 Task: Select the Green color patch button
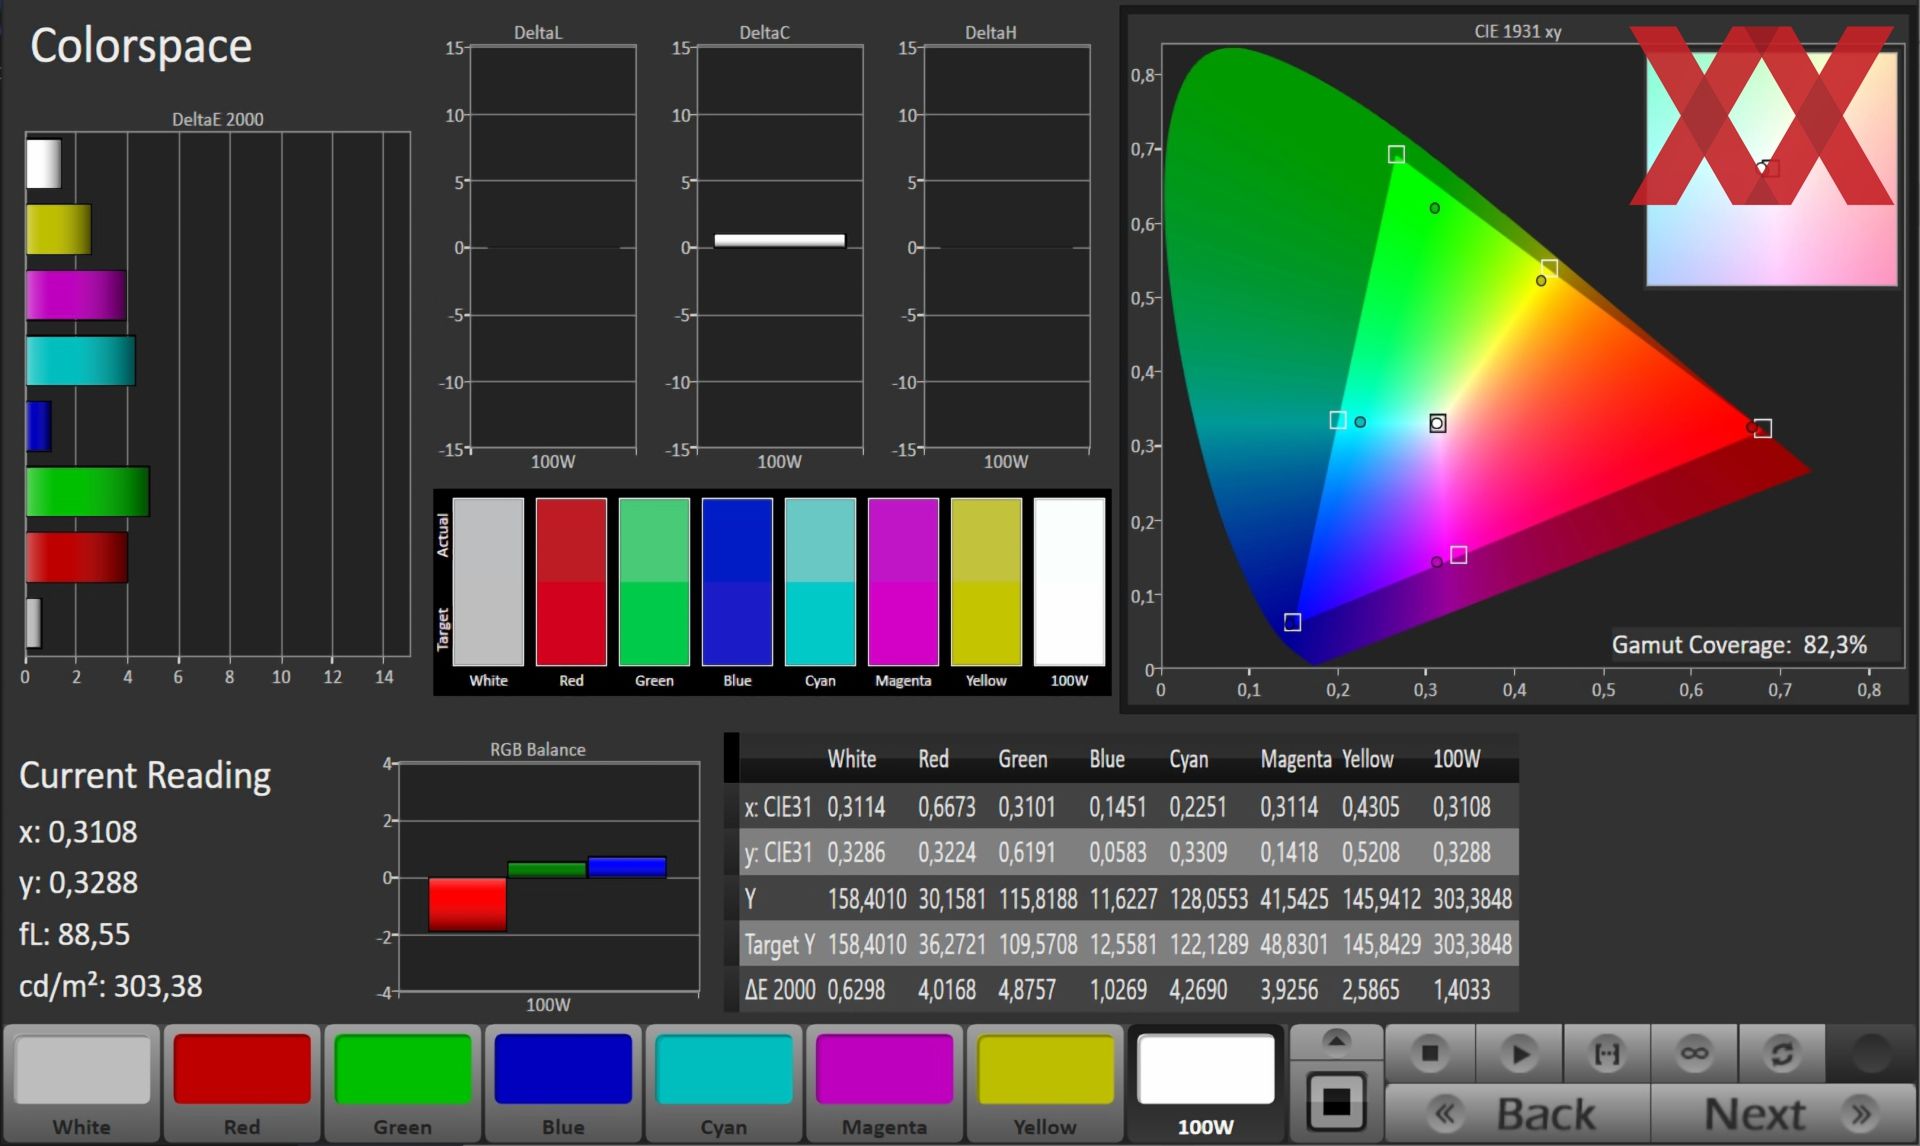tap(403, 1084)
